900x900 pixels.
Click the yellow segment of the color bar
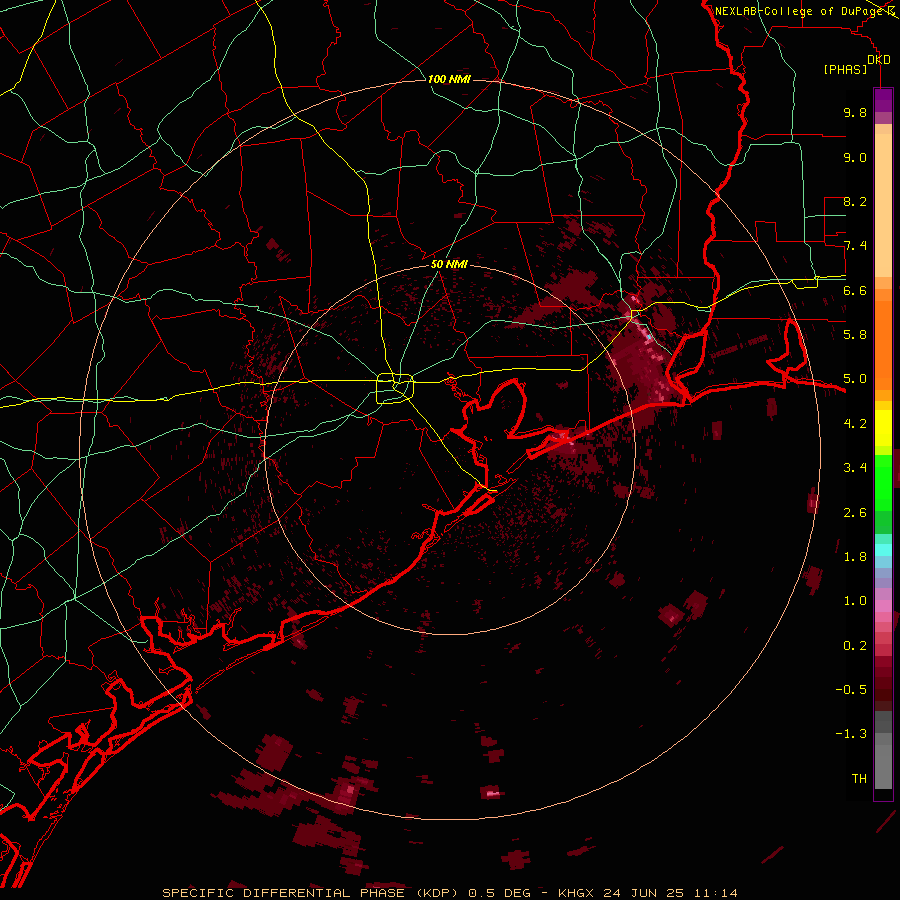click(x=883, y=428)
